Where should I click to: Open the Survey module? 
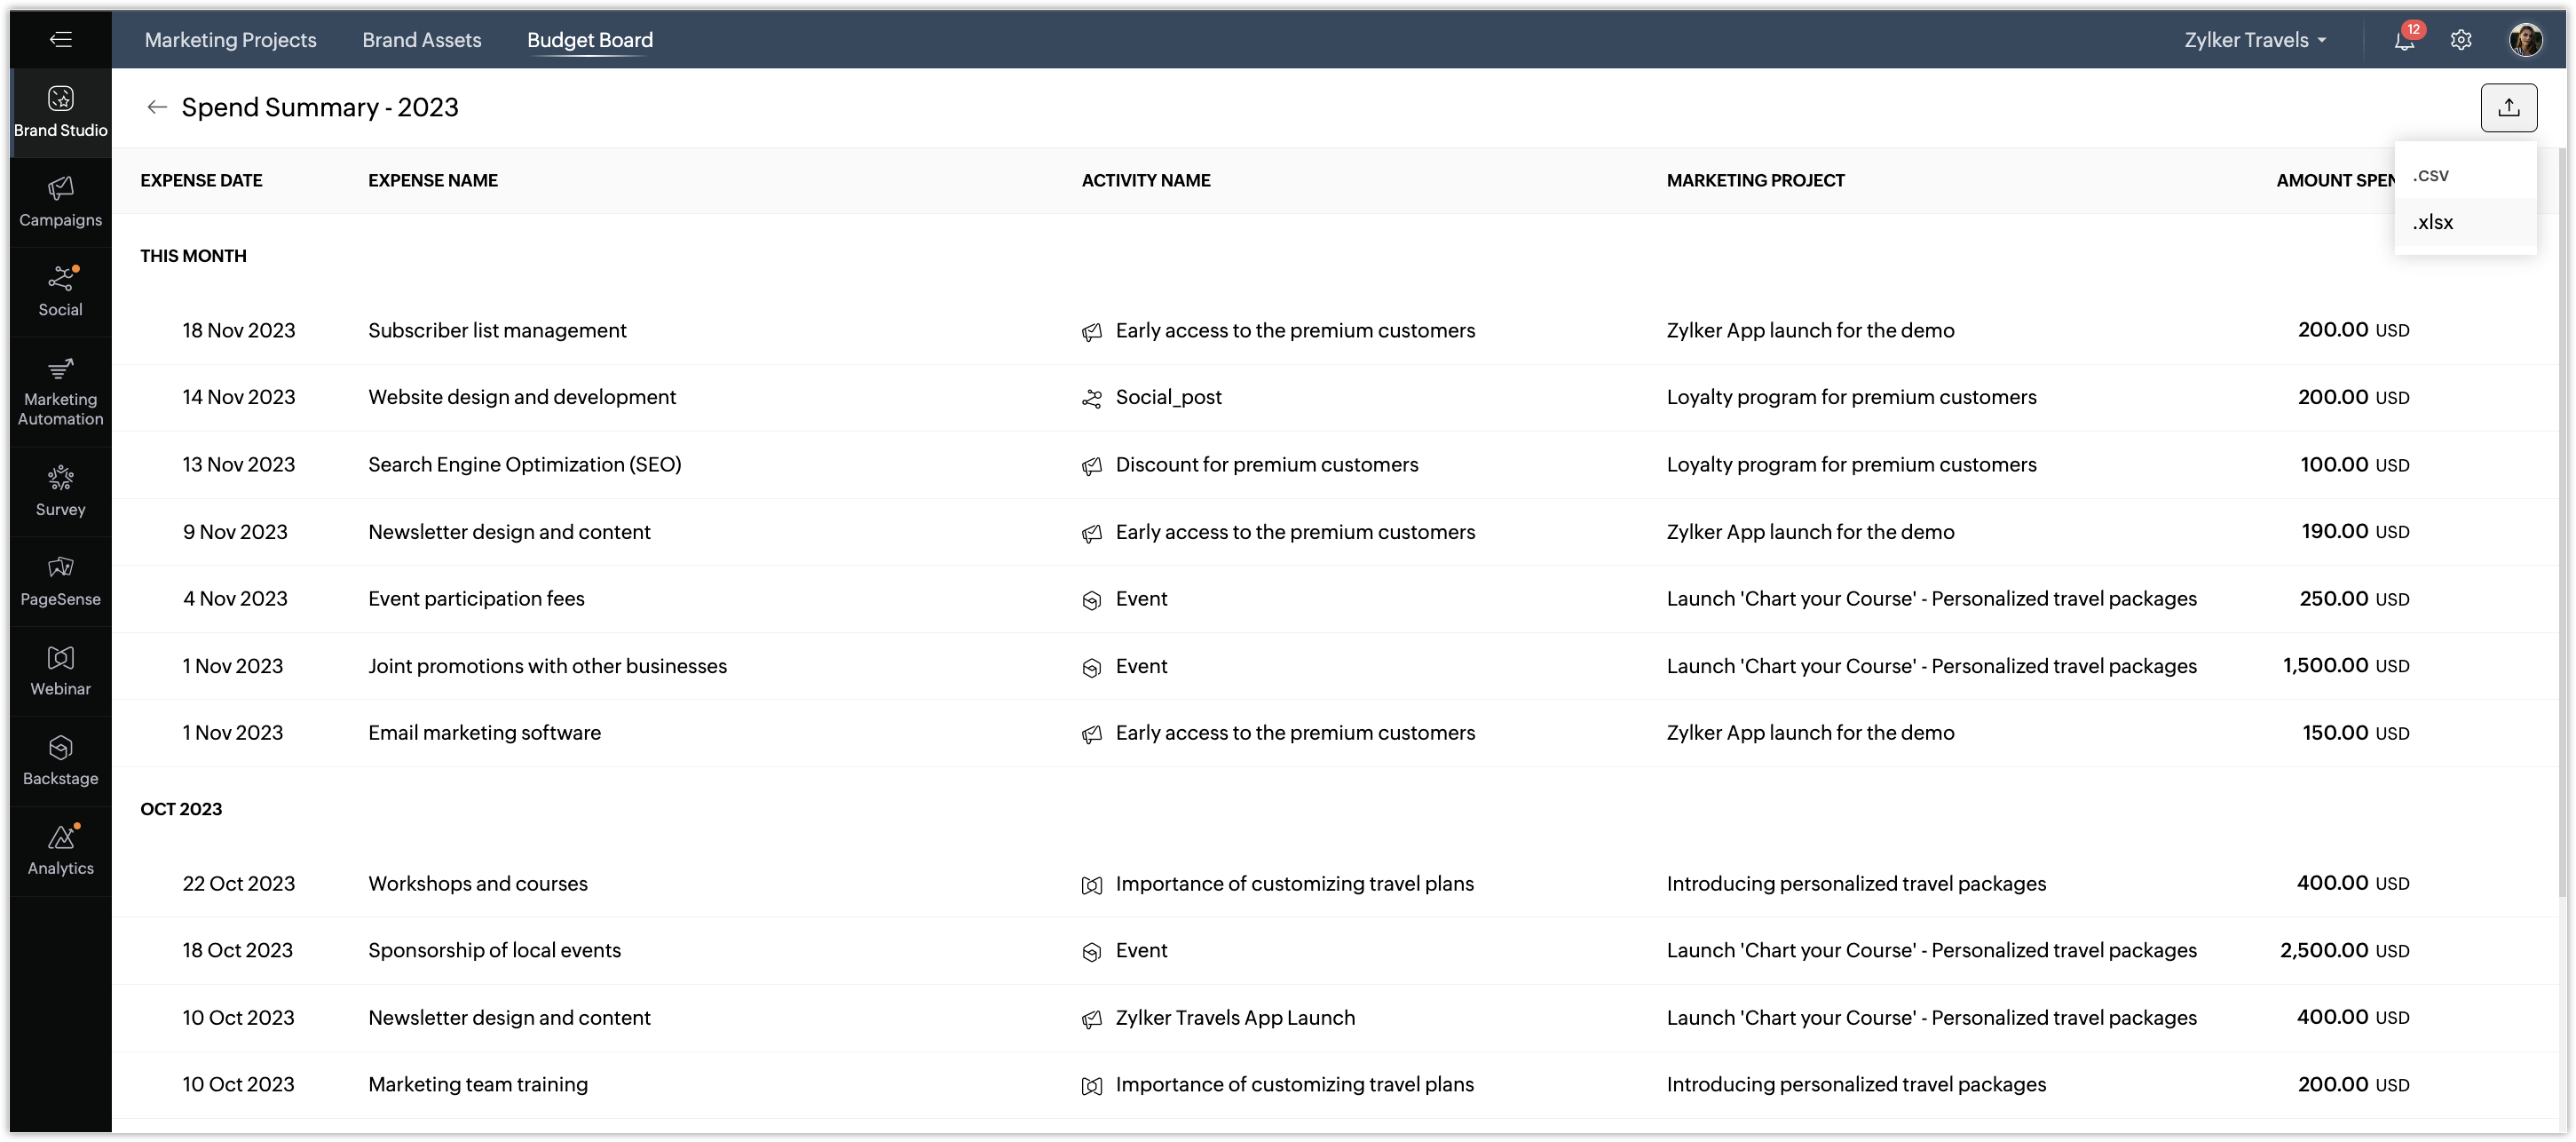(x=60, y=491)
